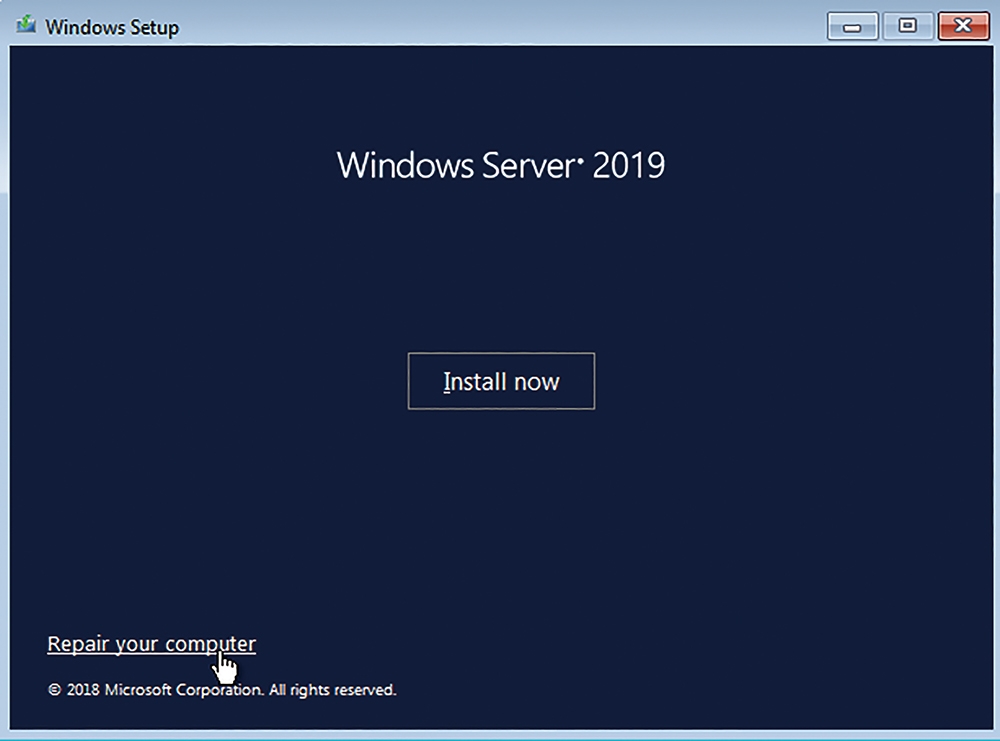
Task: Click the Windows Setup title bar icon
Action: (26, 26)
